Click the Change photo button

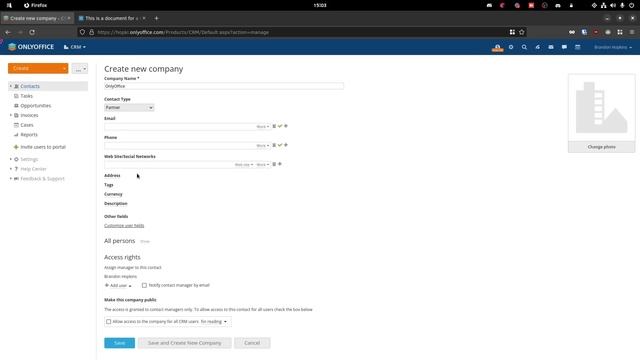tap(602, 147)
